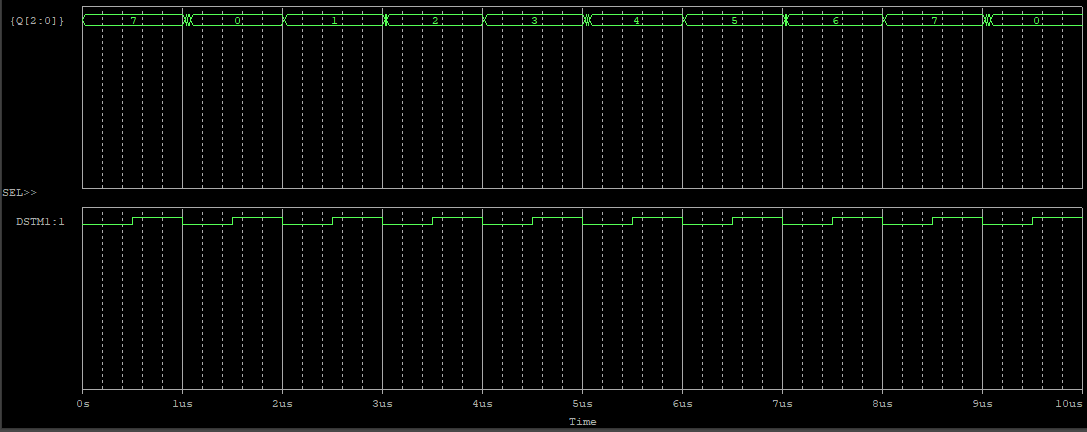
Task: Click the 6us time axis label
Action: tap(682, 404)
